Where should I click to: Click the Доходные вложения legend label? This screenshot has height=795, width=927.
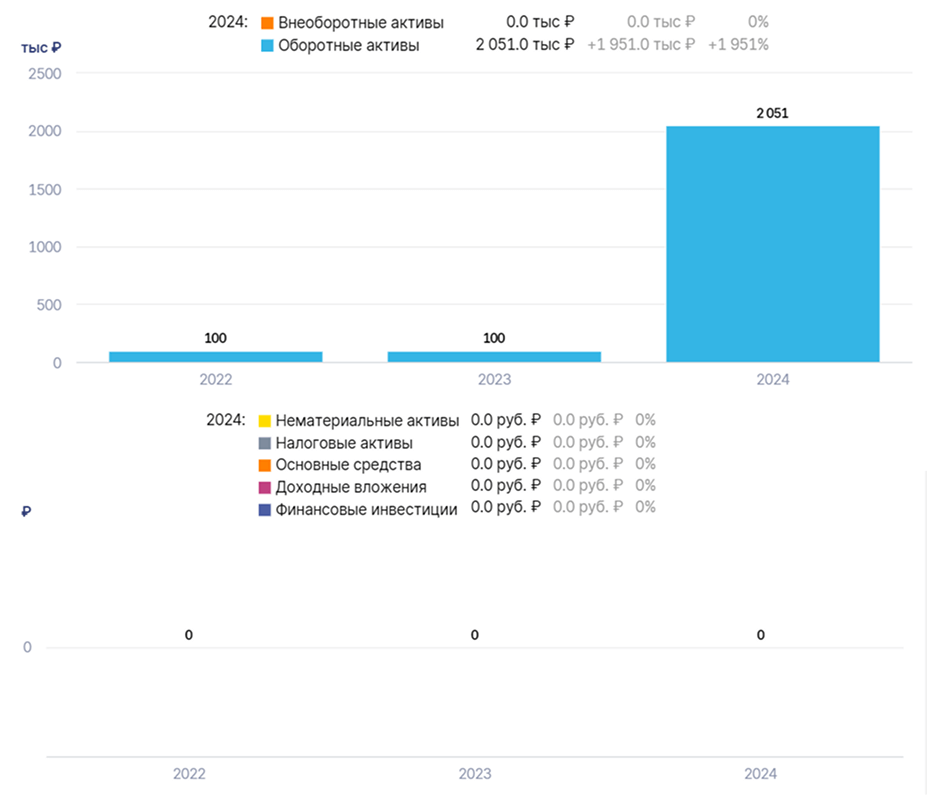[351, 488]
